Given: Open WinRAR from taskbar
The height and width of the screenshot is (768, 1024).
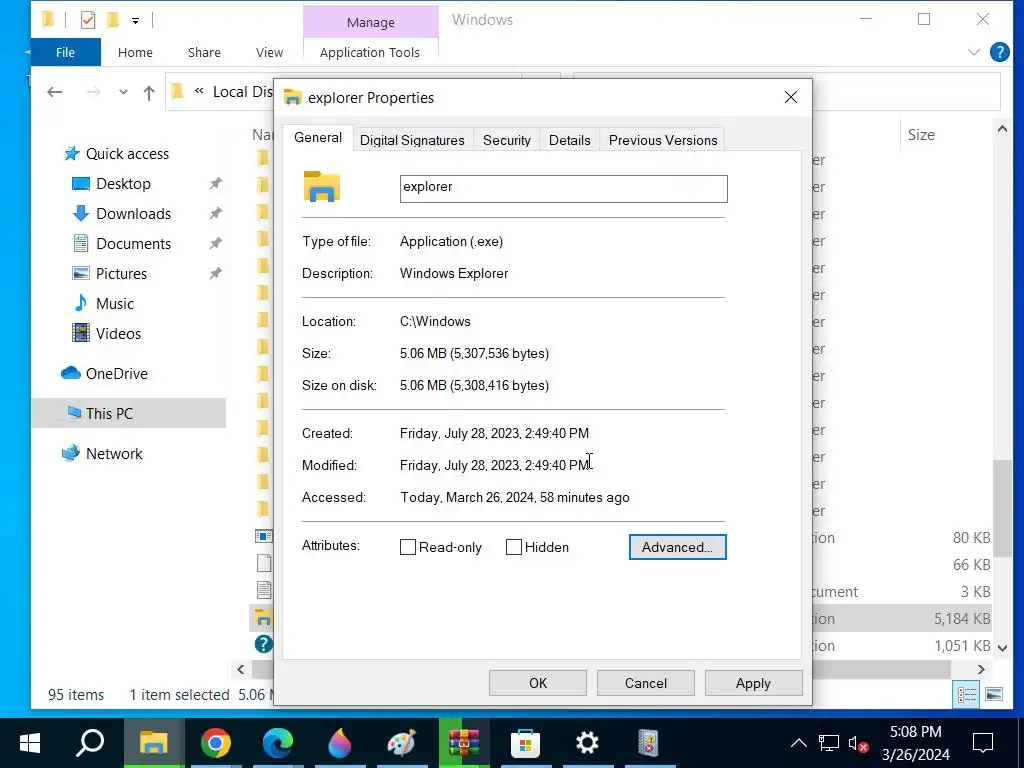Looking at the screenshot, I should tap(464, 743).
